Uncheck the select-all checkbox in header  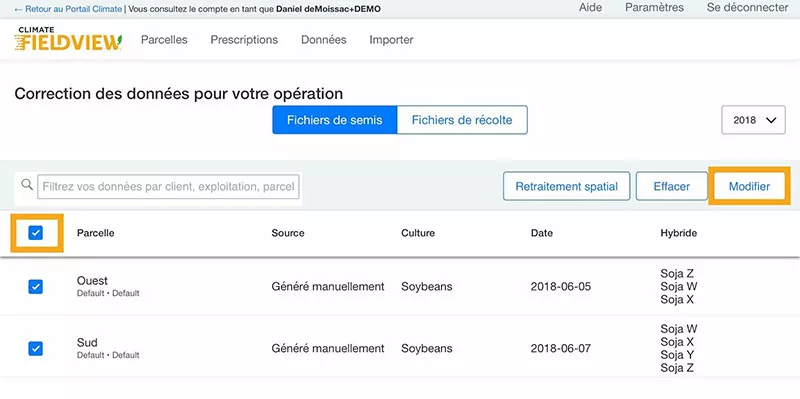[x=35, y=233]
